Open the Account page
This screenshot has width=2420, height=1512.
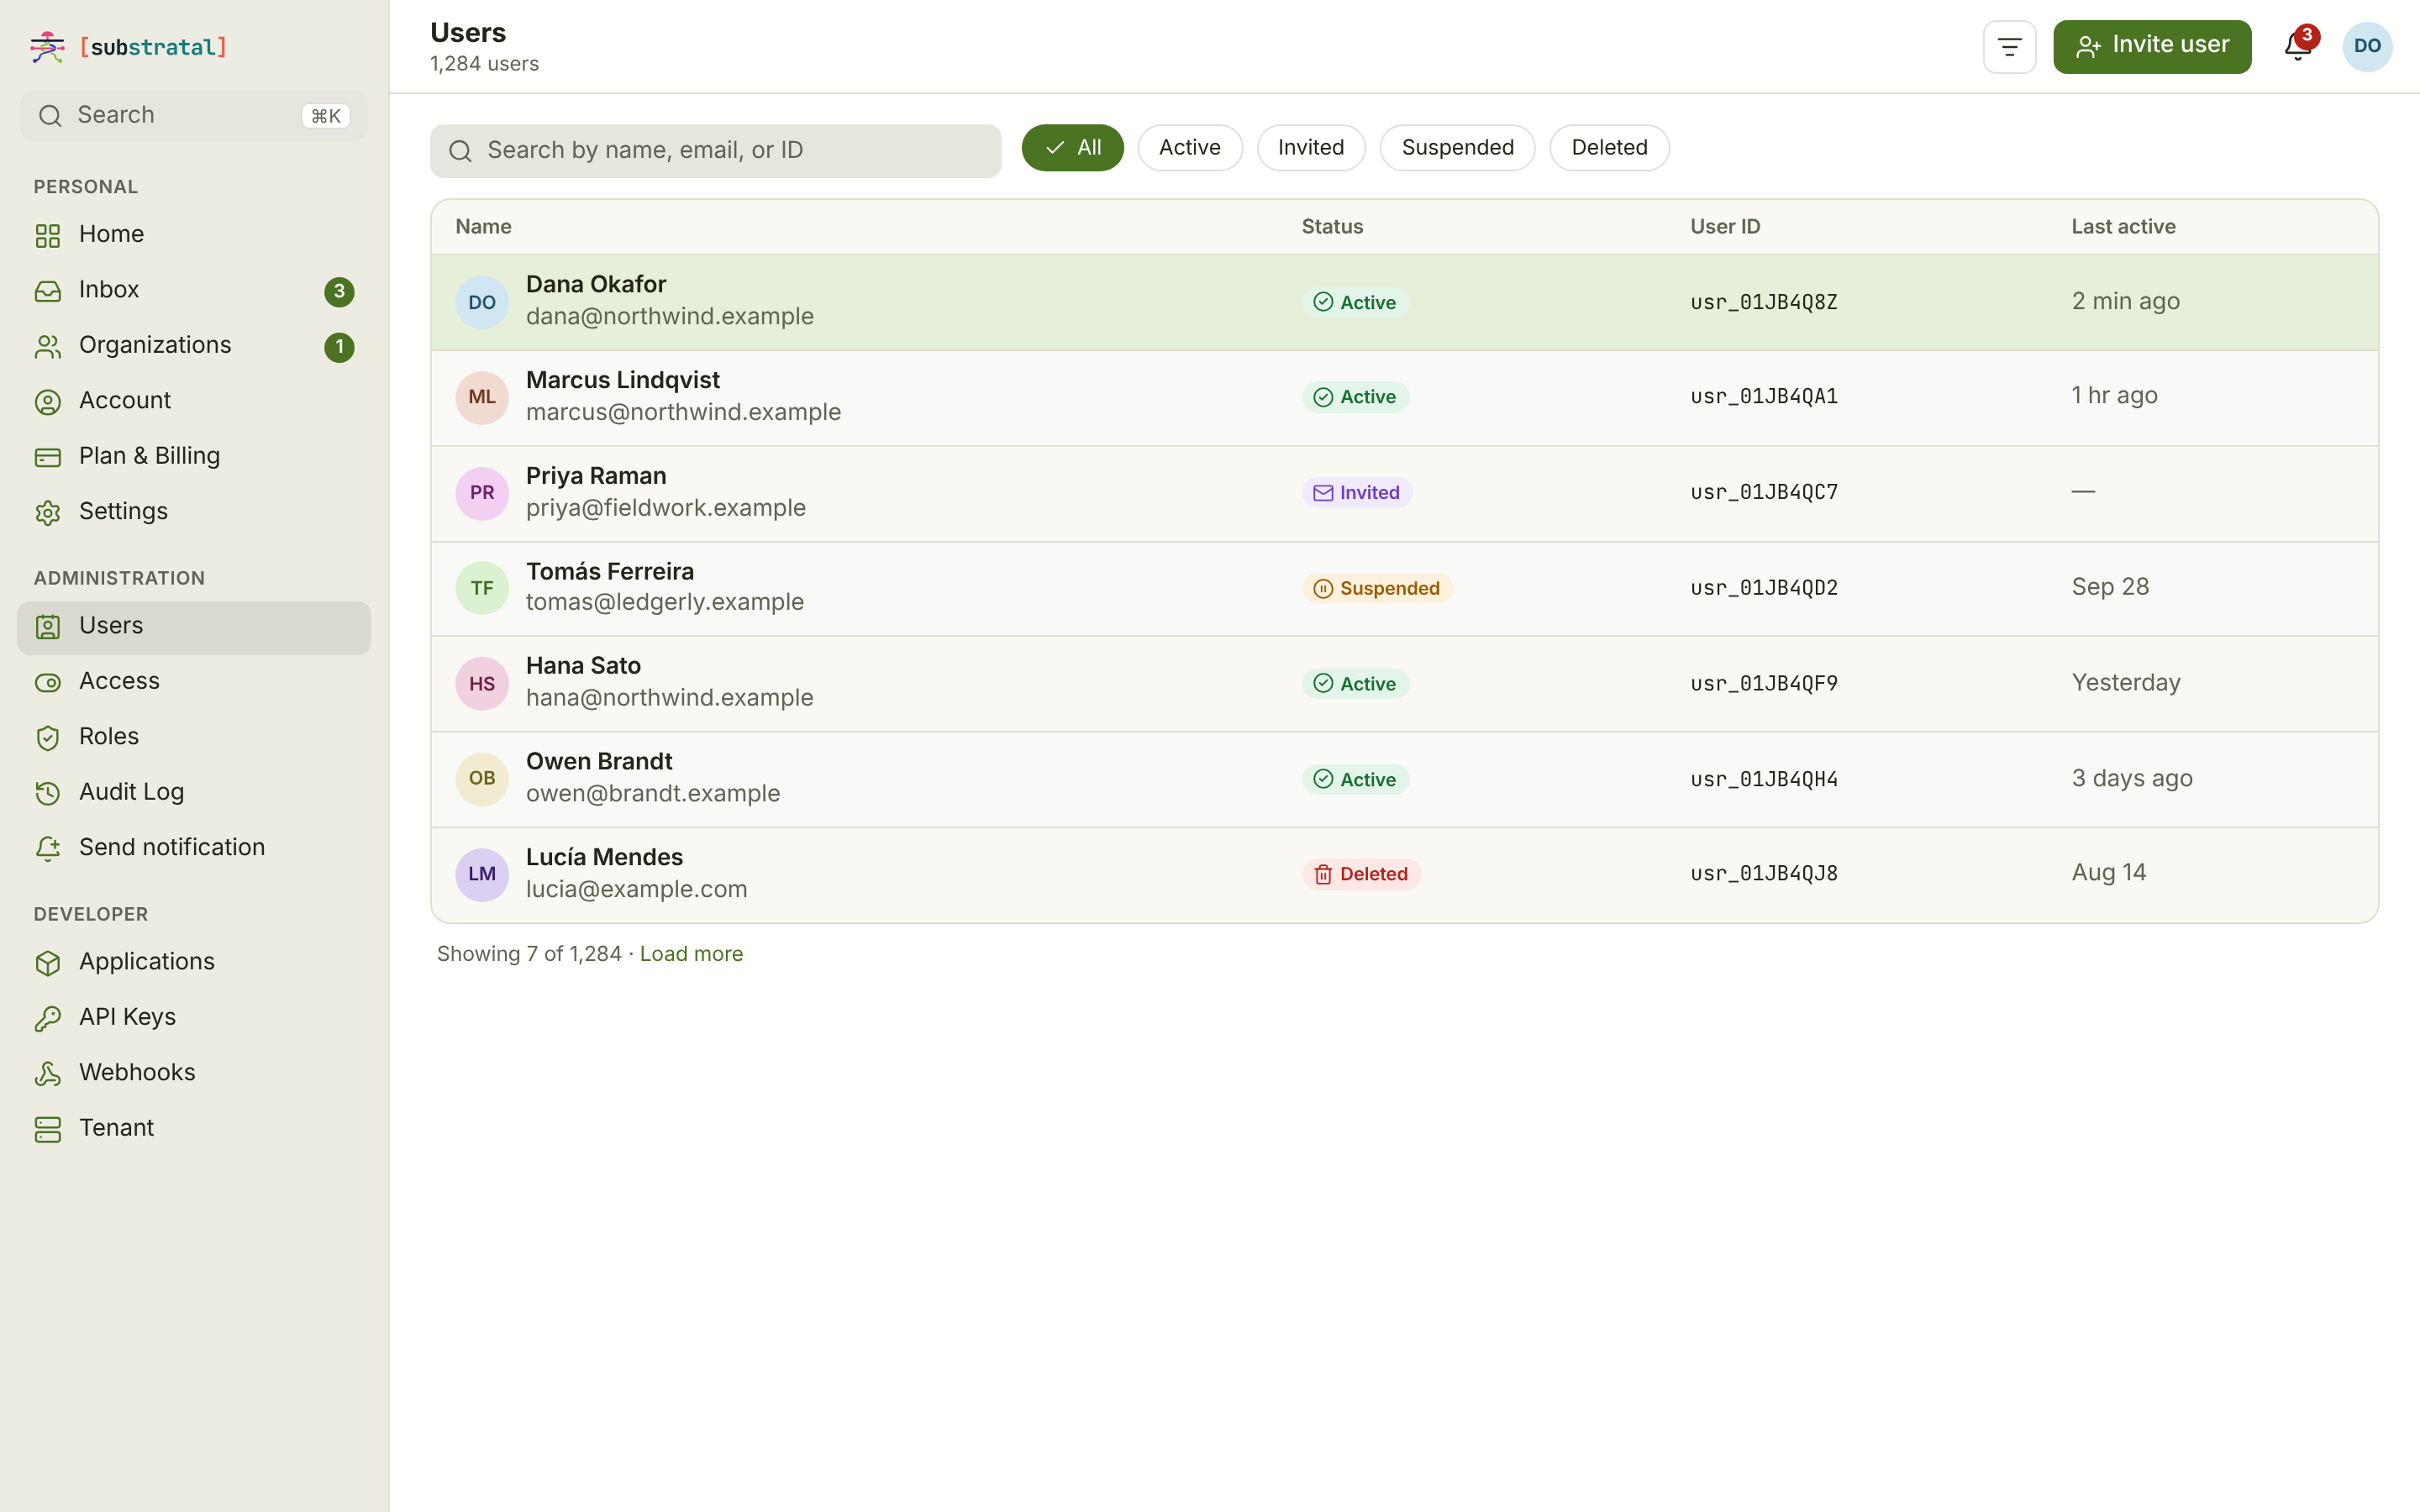(x=194, y=401)
